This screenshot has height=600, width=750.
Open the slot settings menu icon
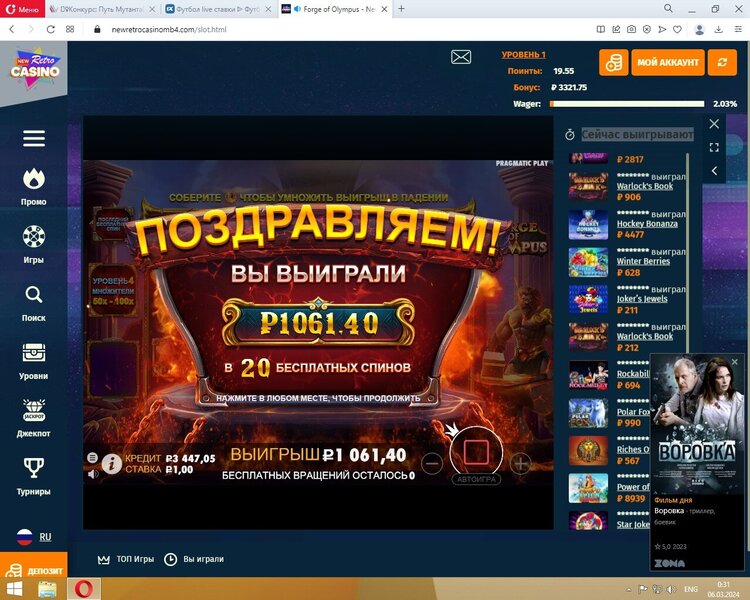click(92, 457)
